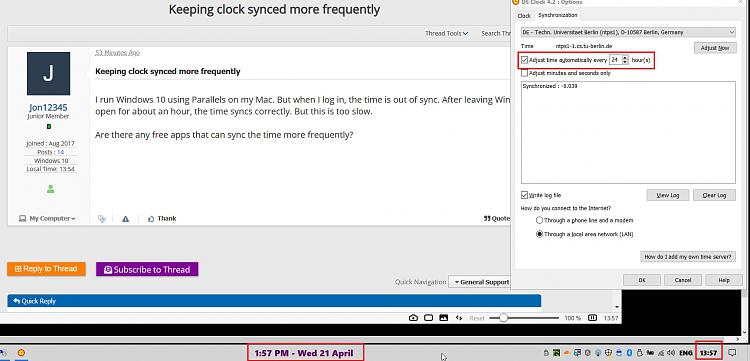Click the Thank button under post

point(162,219)
